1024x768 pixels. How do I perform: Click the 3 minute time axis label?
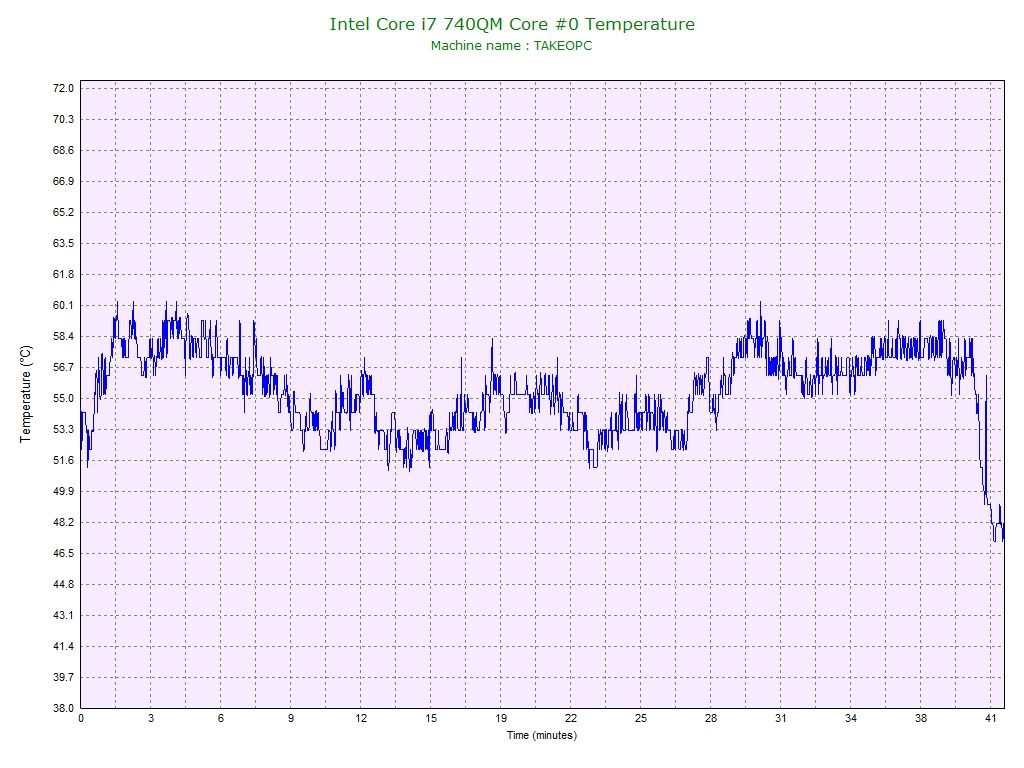151,718
